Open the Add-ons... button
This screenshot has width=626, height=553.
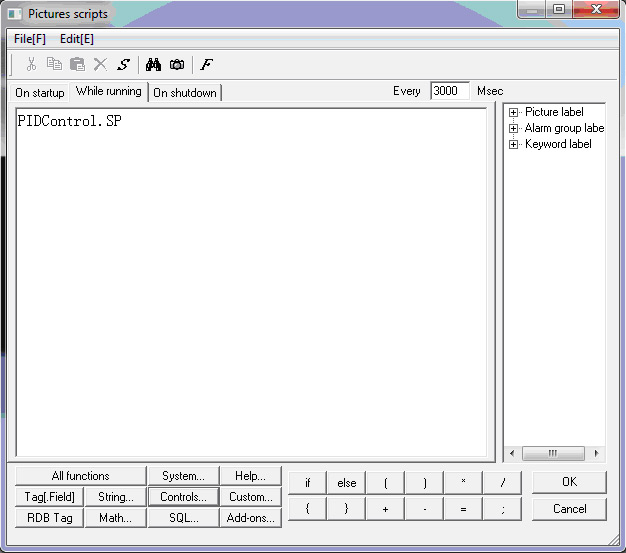tap(250, 518)
